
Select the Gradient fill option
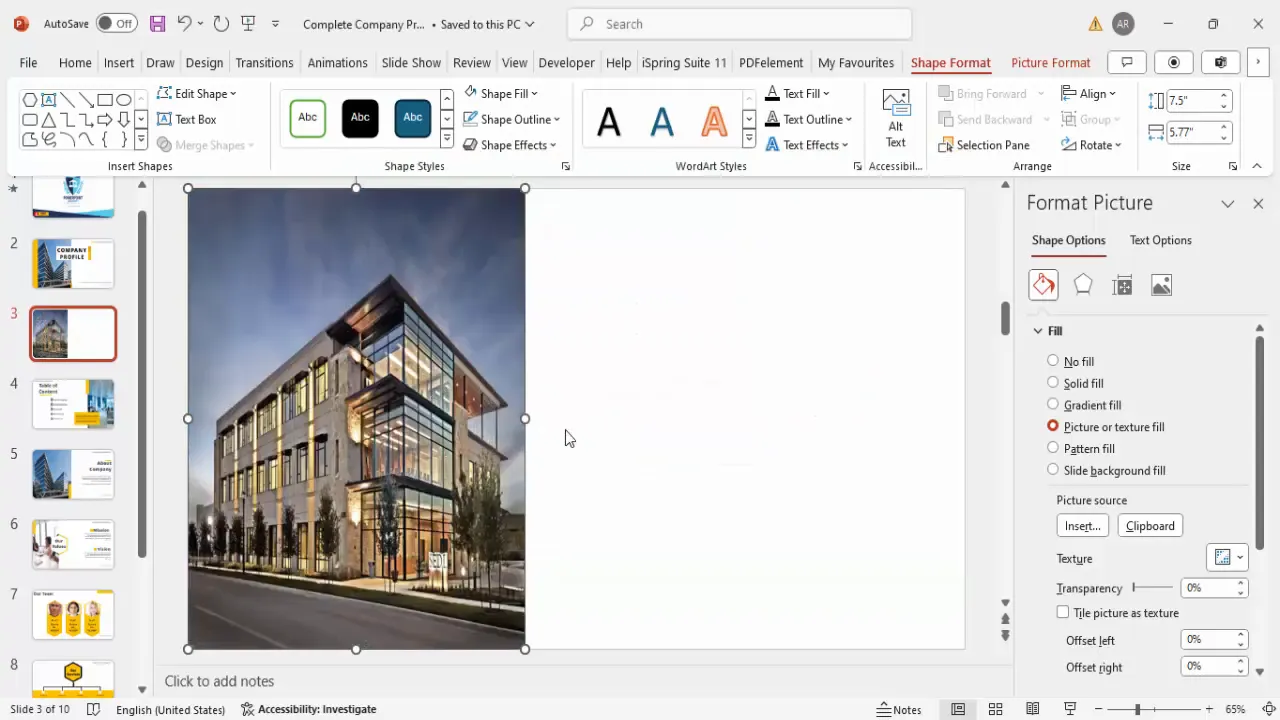[1084, 405]
